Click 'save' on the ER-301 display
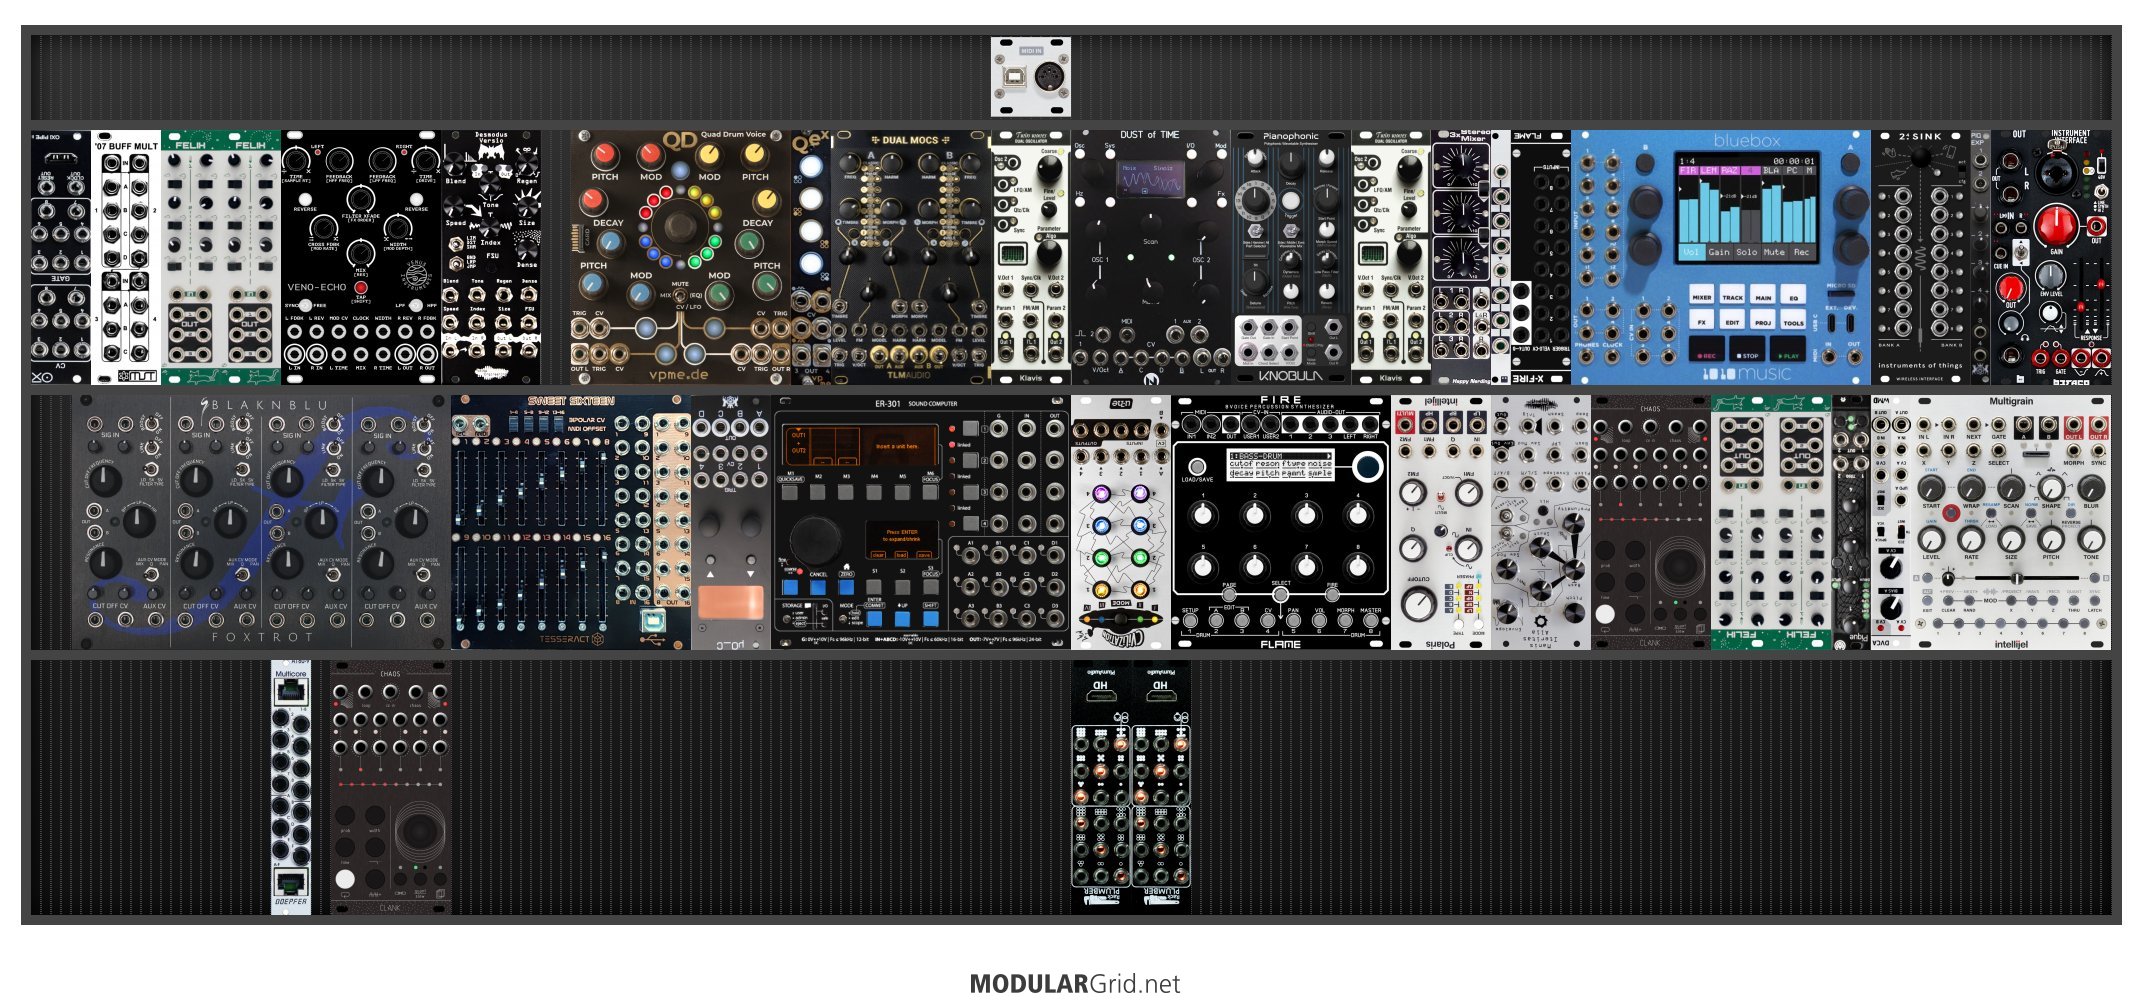 [x=924, y=555]
